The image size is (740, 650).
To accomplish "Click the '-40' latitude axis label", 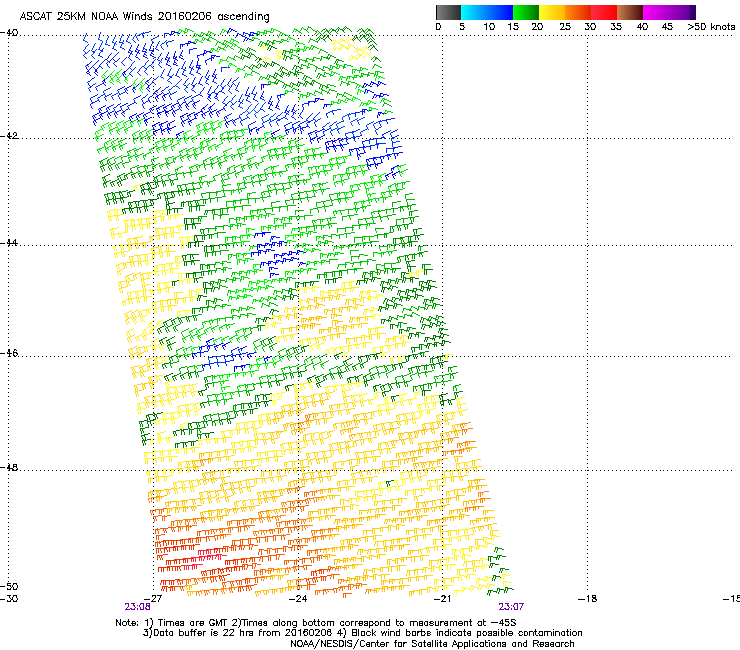I will click(9, 33).
